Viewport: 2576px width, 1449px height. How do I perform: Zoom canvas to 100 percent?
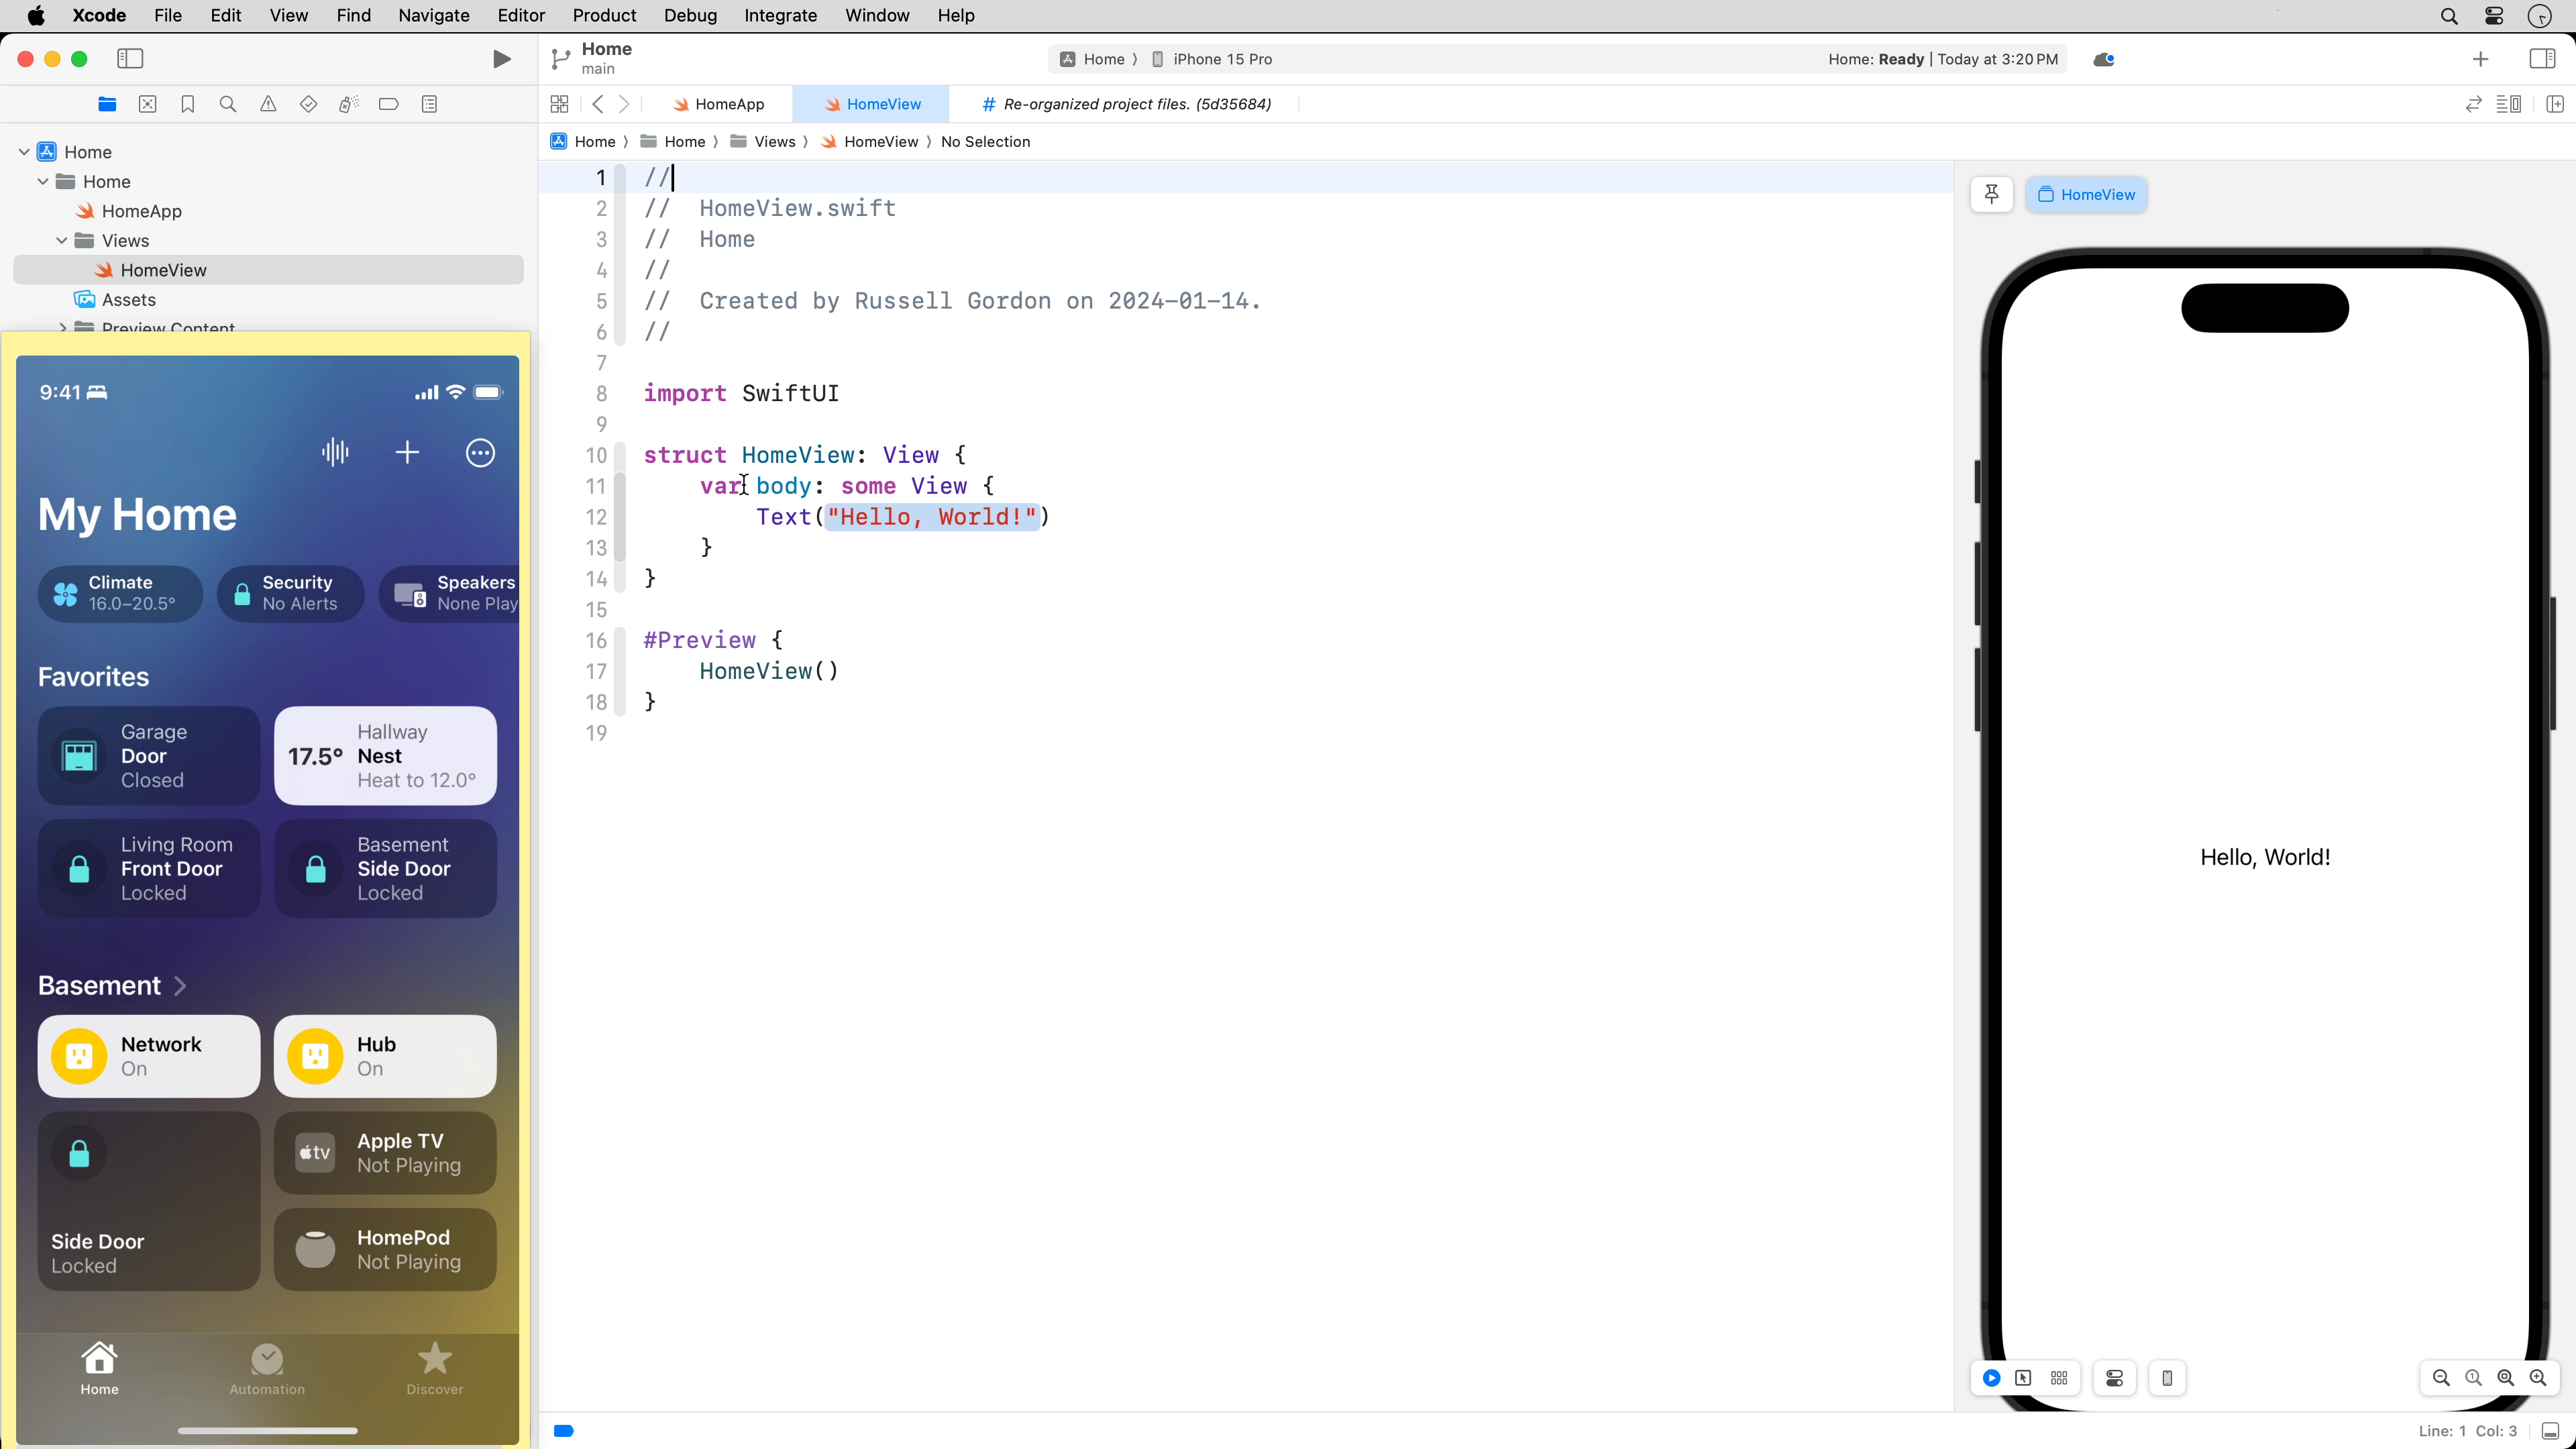click(x=2474, y=1378)
